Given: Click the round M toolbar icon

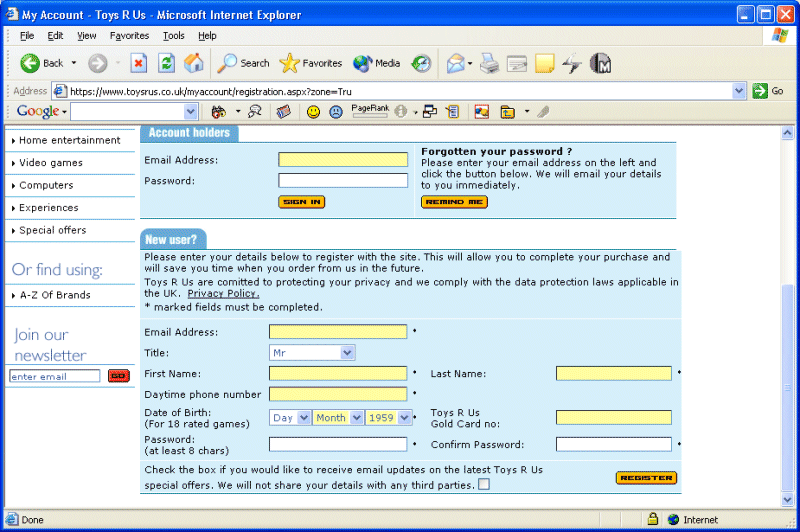Looking at the screenshot, I should pos(600,63).
